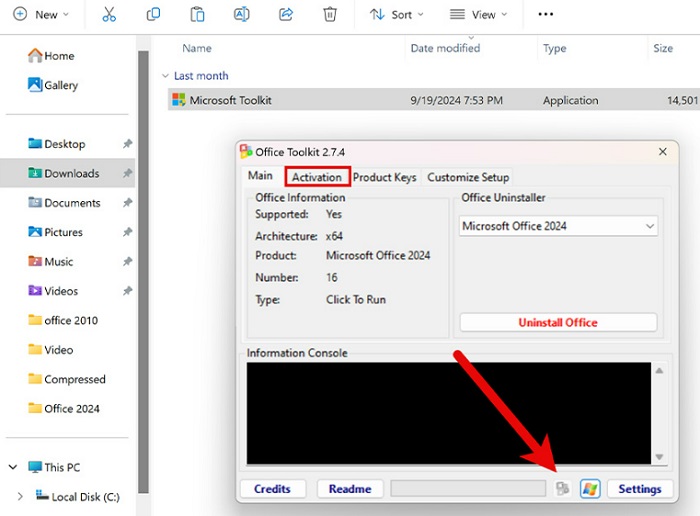Viewport: 700px width, 516px height.
Task: Click the console scrollbar down arrow
Action: pyautogui.click(x=659, y=457)
